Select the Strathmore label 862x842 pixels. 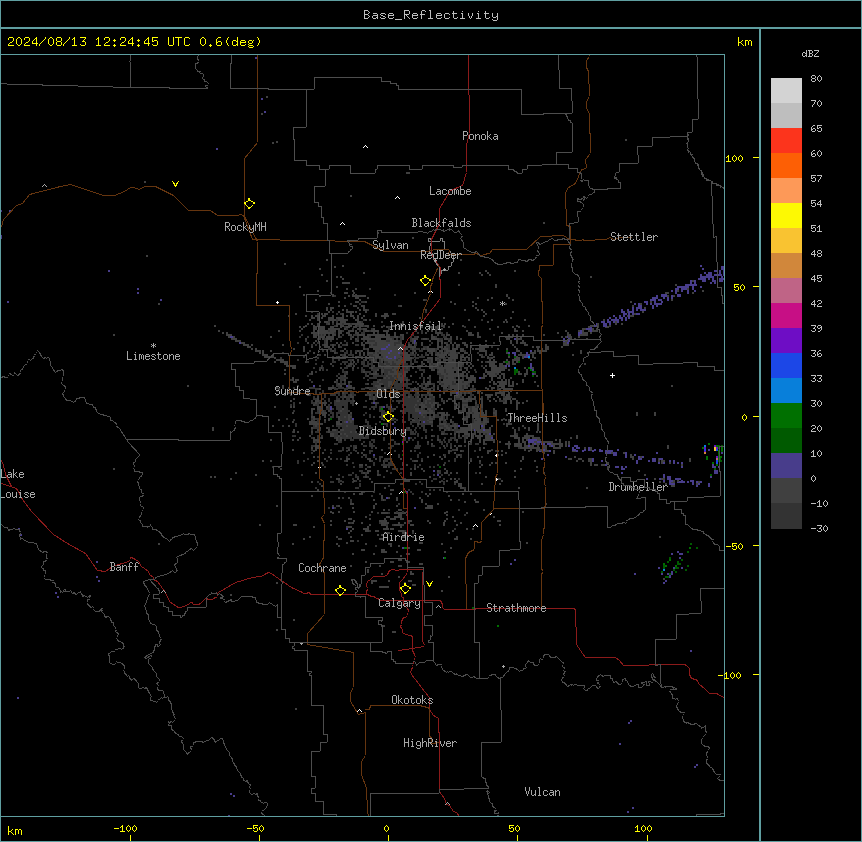pyautogui.click(x=516, y=608)
